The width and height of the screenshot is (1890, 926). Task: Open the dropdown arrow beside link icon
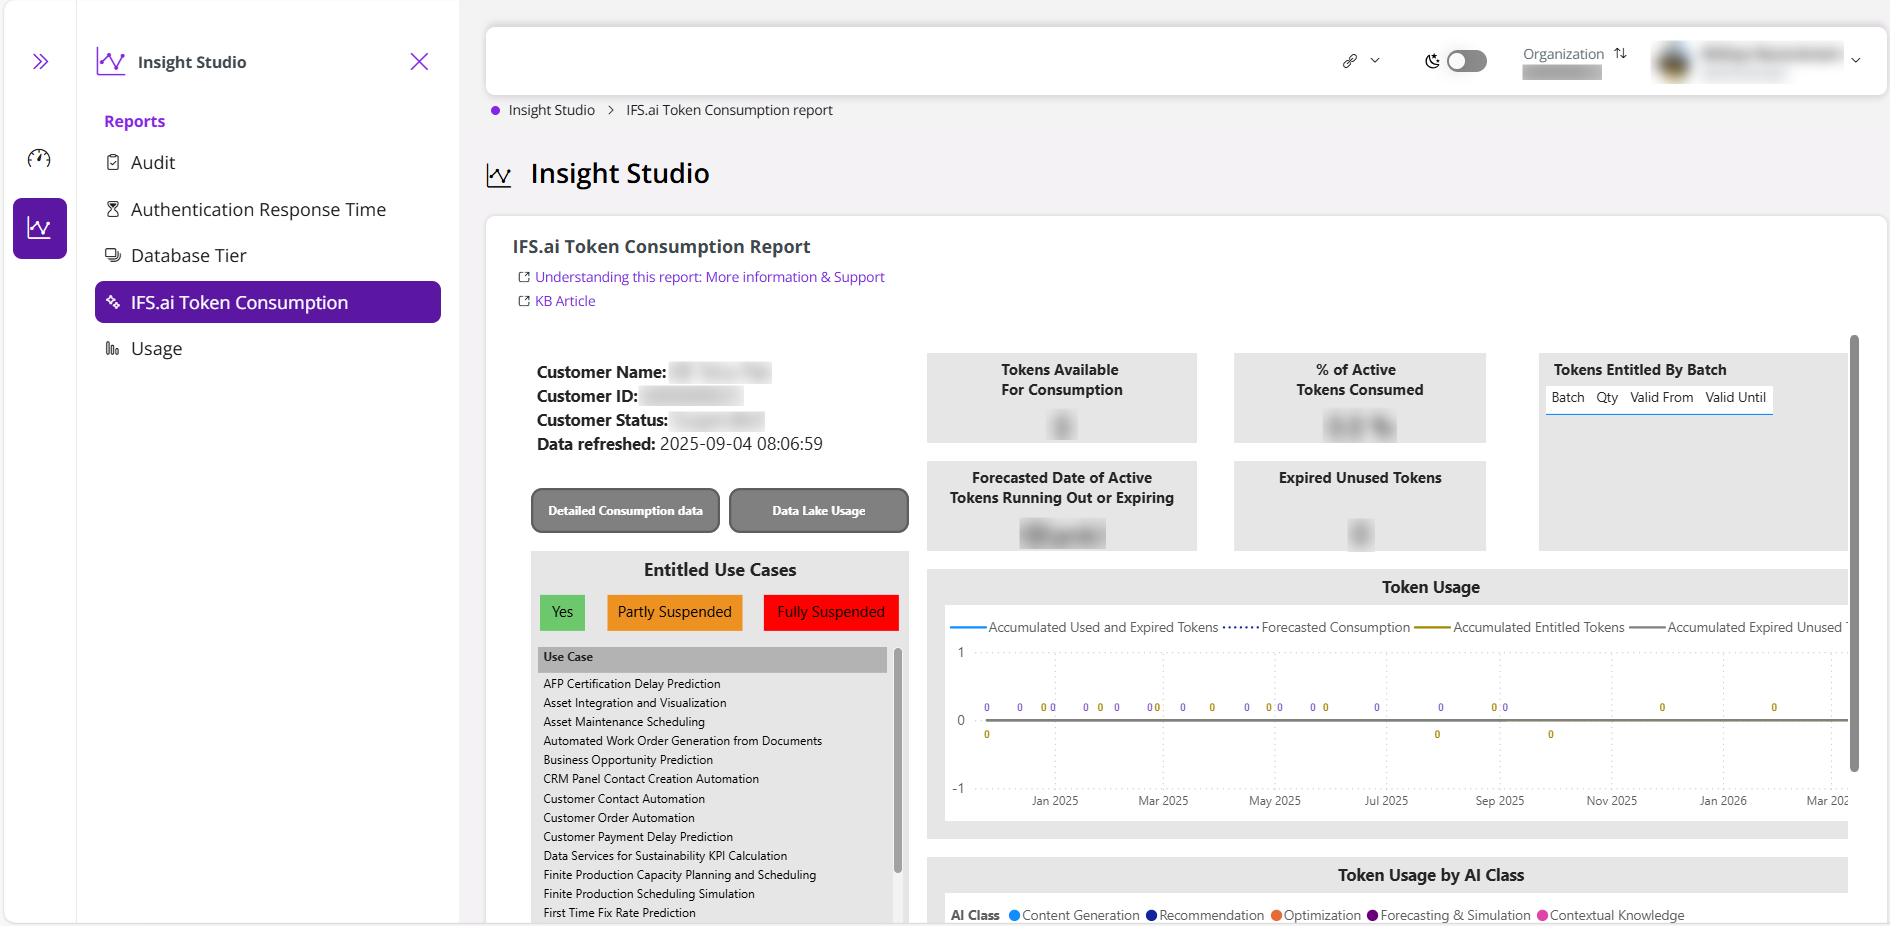(x=1375, y=61)
